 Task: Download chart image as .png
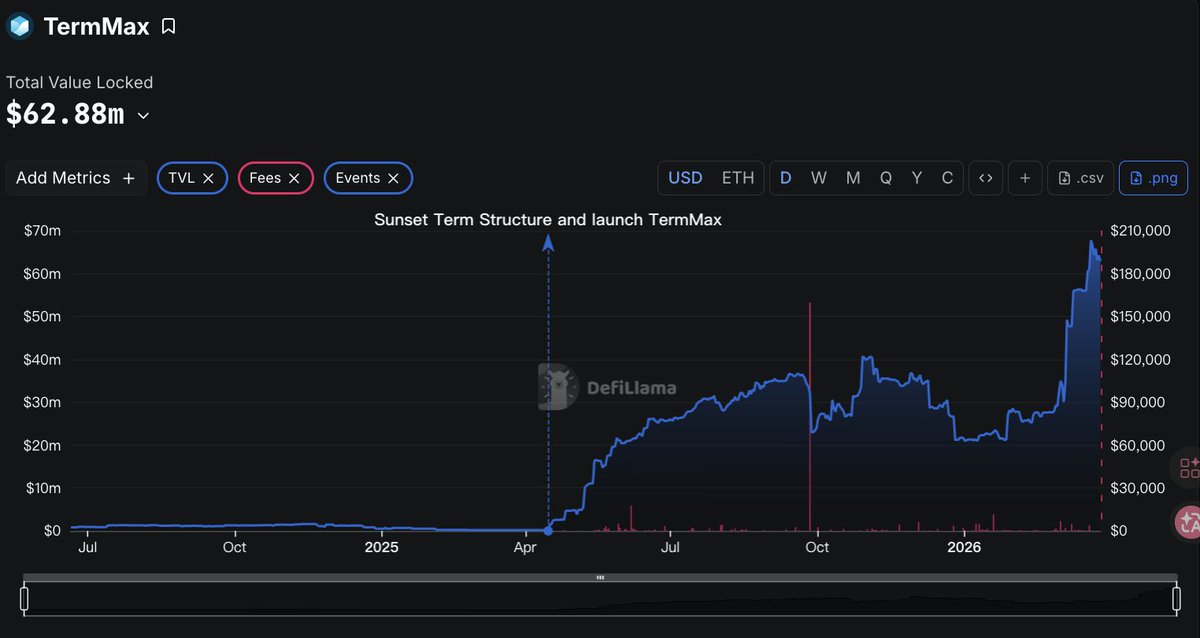pos(1153,178)
